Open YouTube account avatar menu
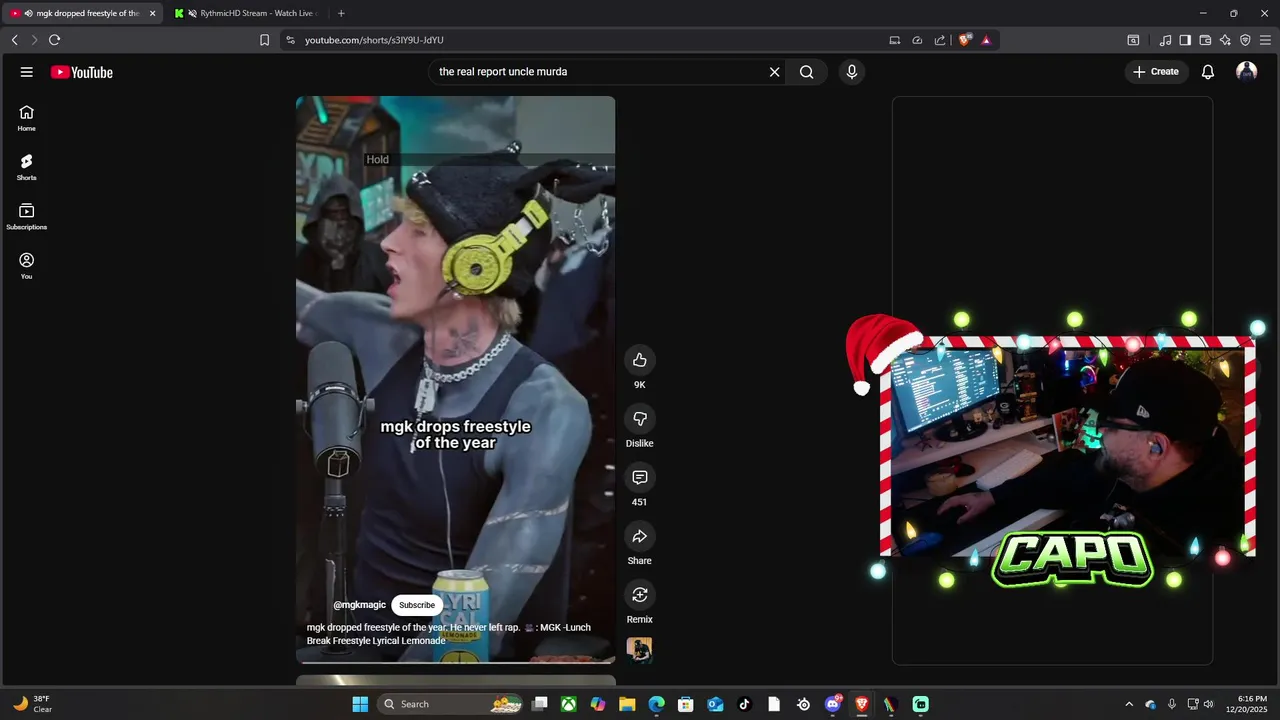 click(1246, 72)
